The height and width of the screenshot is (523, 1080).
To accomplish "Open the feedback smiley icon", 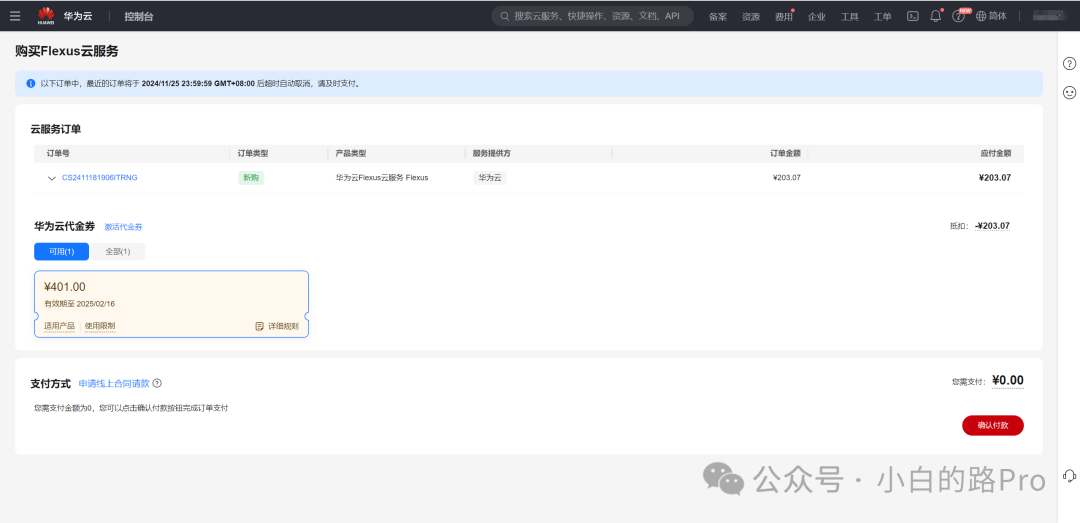I will coord(1069,92).
